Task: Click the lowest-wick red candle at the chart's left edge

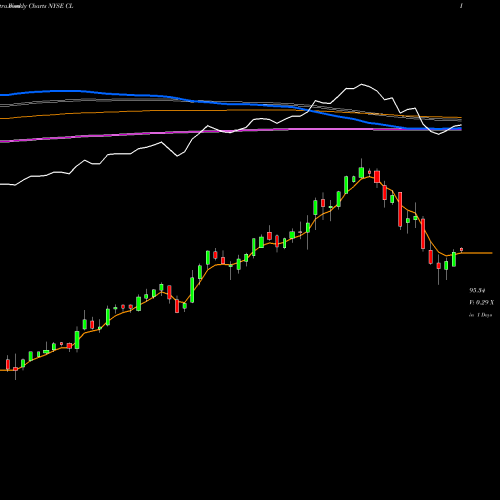Action: tap(15, 369)
